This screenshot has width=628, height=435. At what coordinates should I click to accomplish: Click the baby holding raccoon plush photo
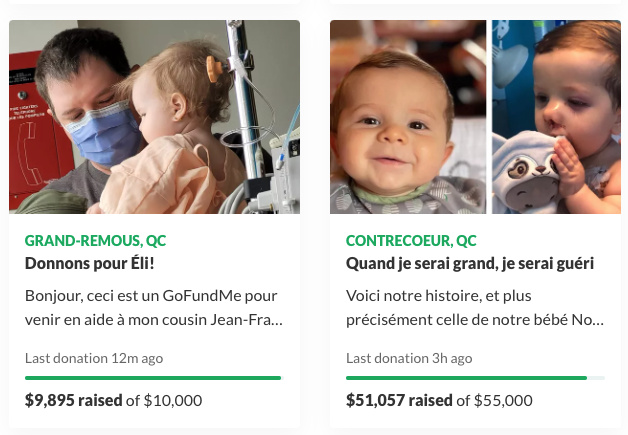556,117
